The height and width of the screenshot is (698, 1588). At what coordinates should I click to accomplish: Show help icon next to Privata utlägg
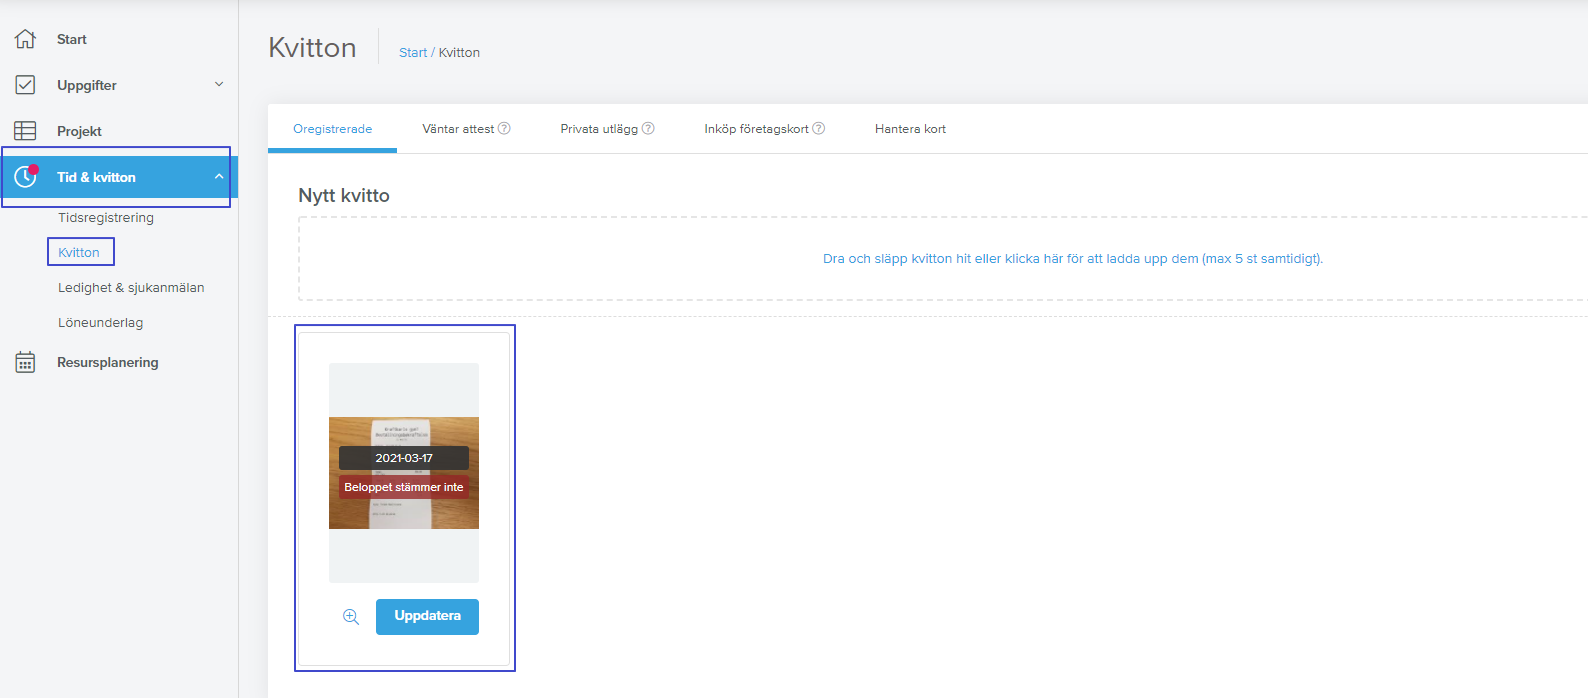648,128
